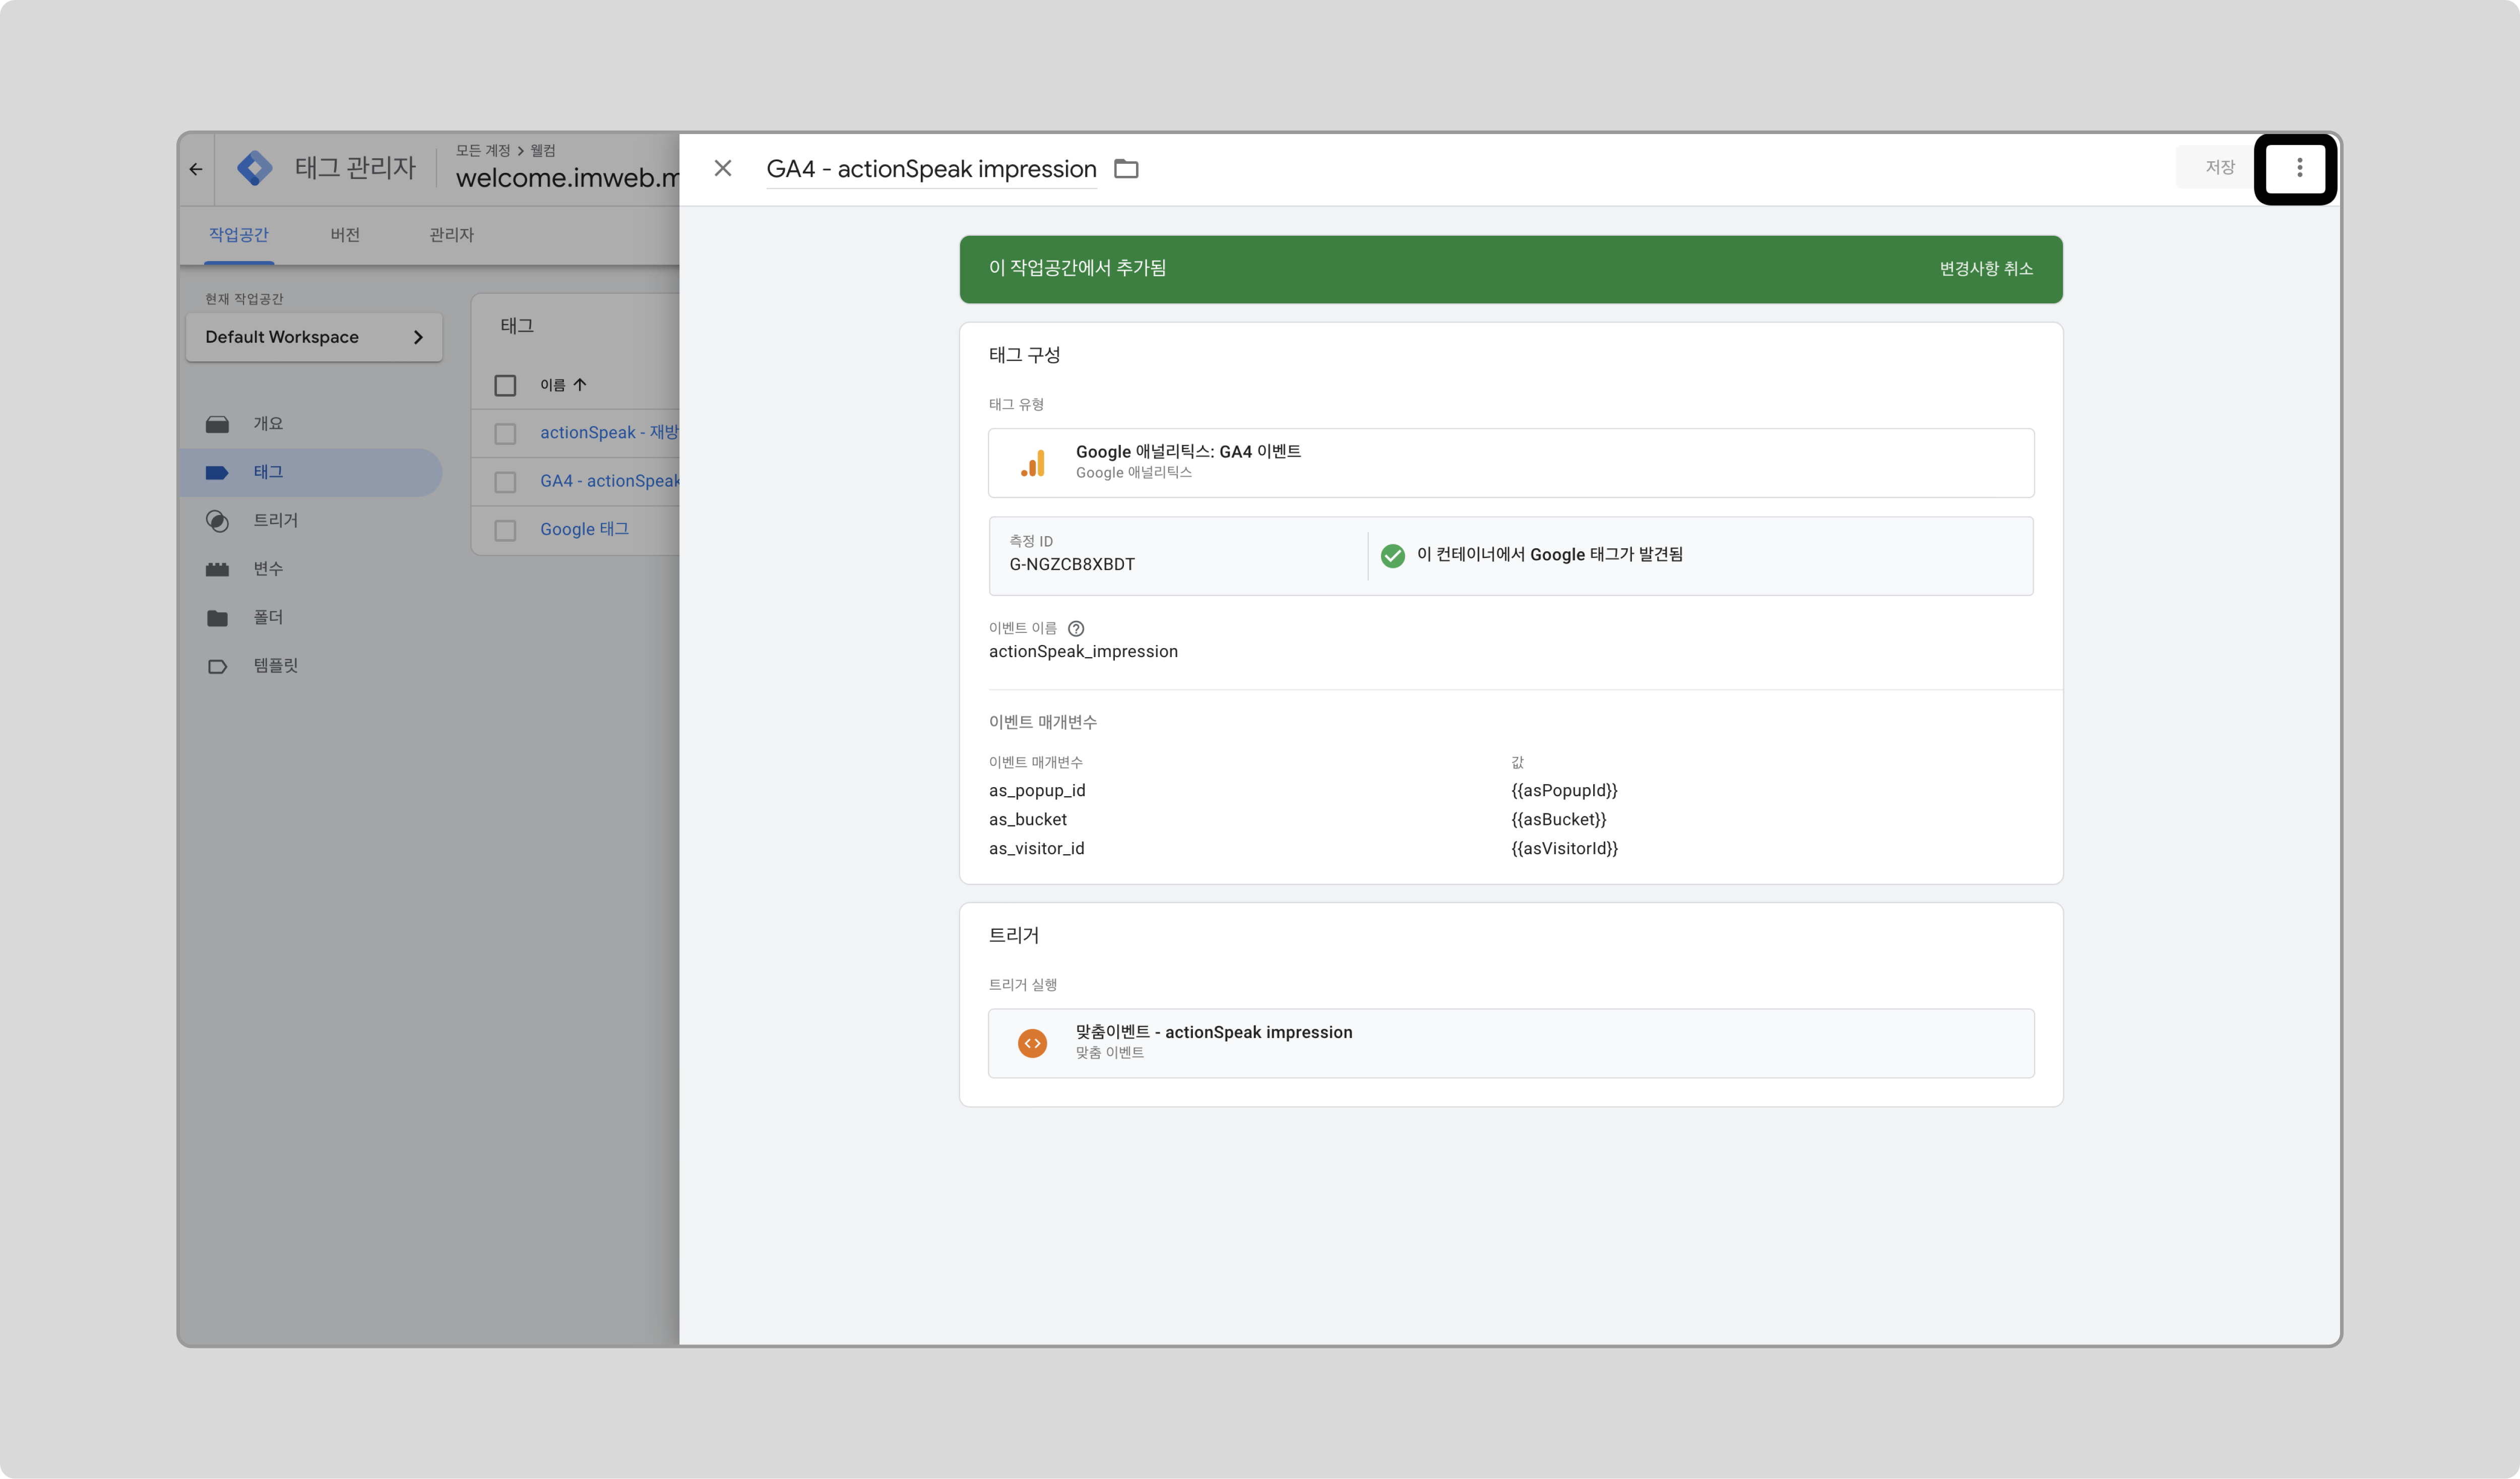Check the Google 태그 row checkbox
The image size is (2520, 1479).
coord(505,530)
